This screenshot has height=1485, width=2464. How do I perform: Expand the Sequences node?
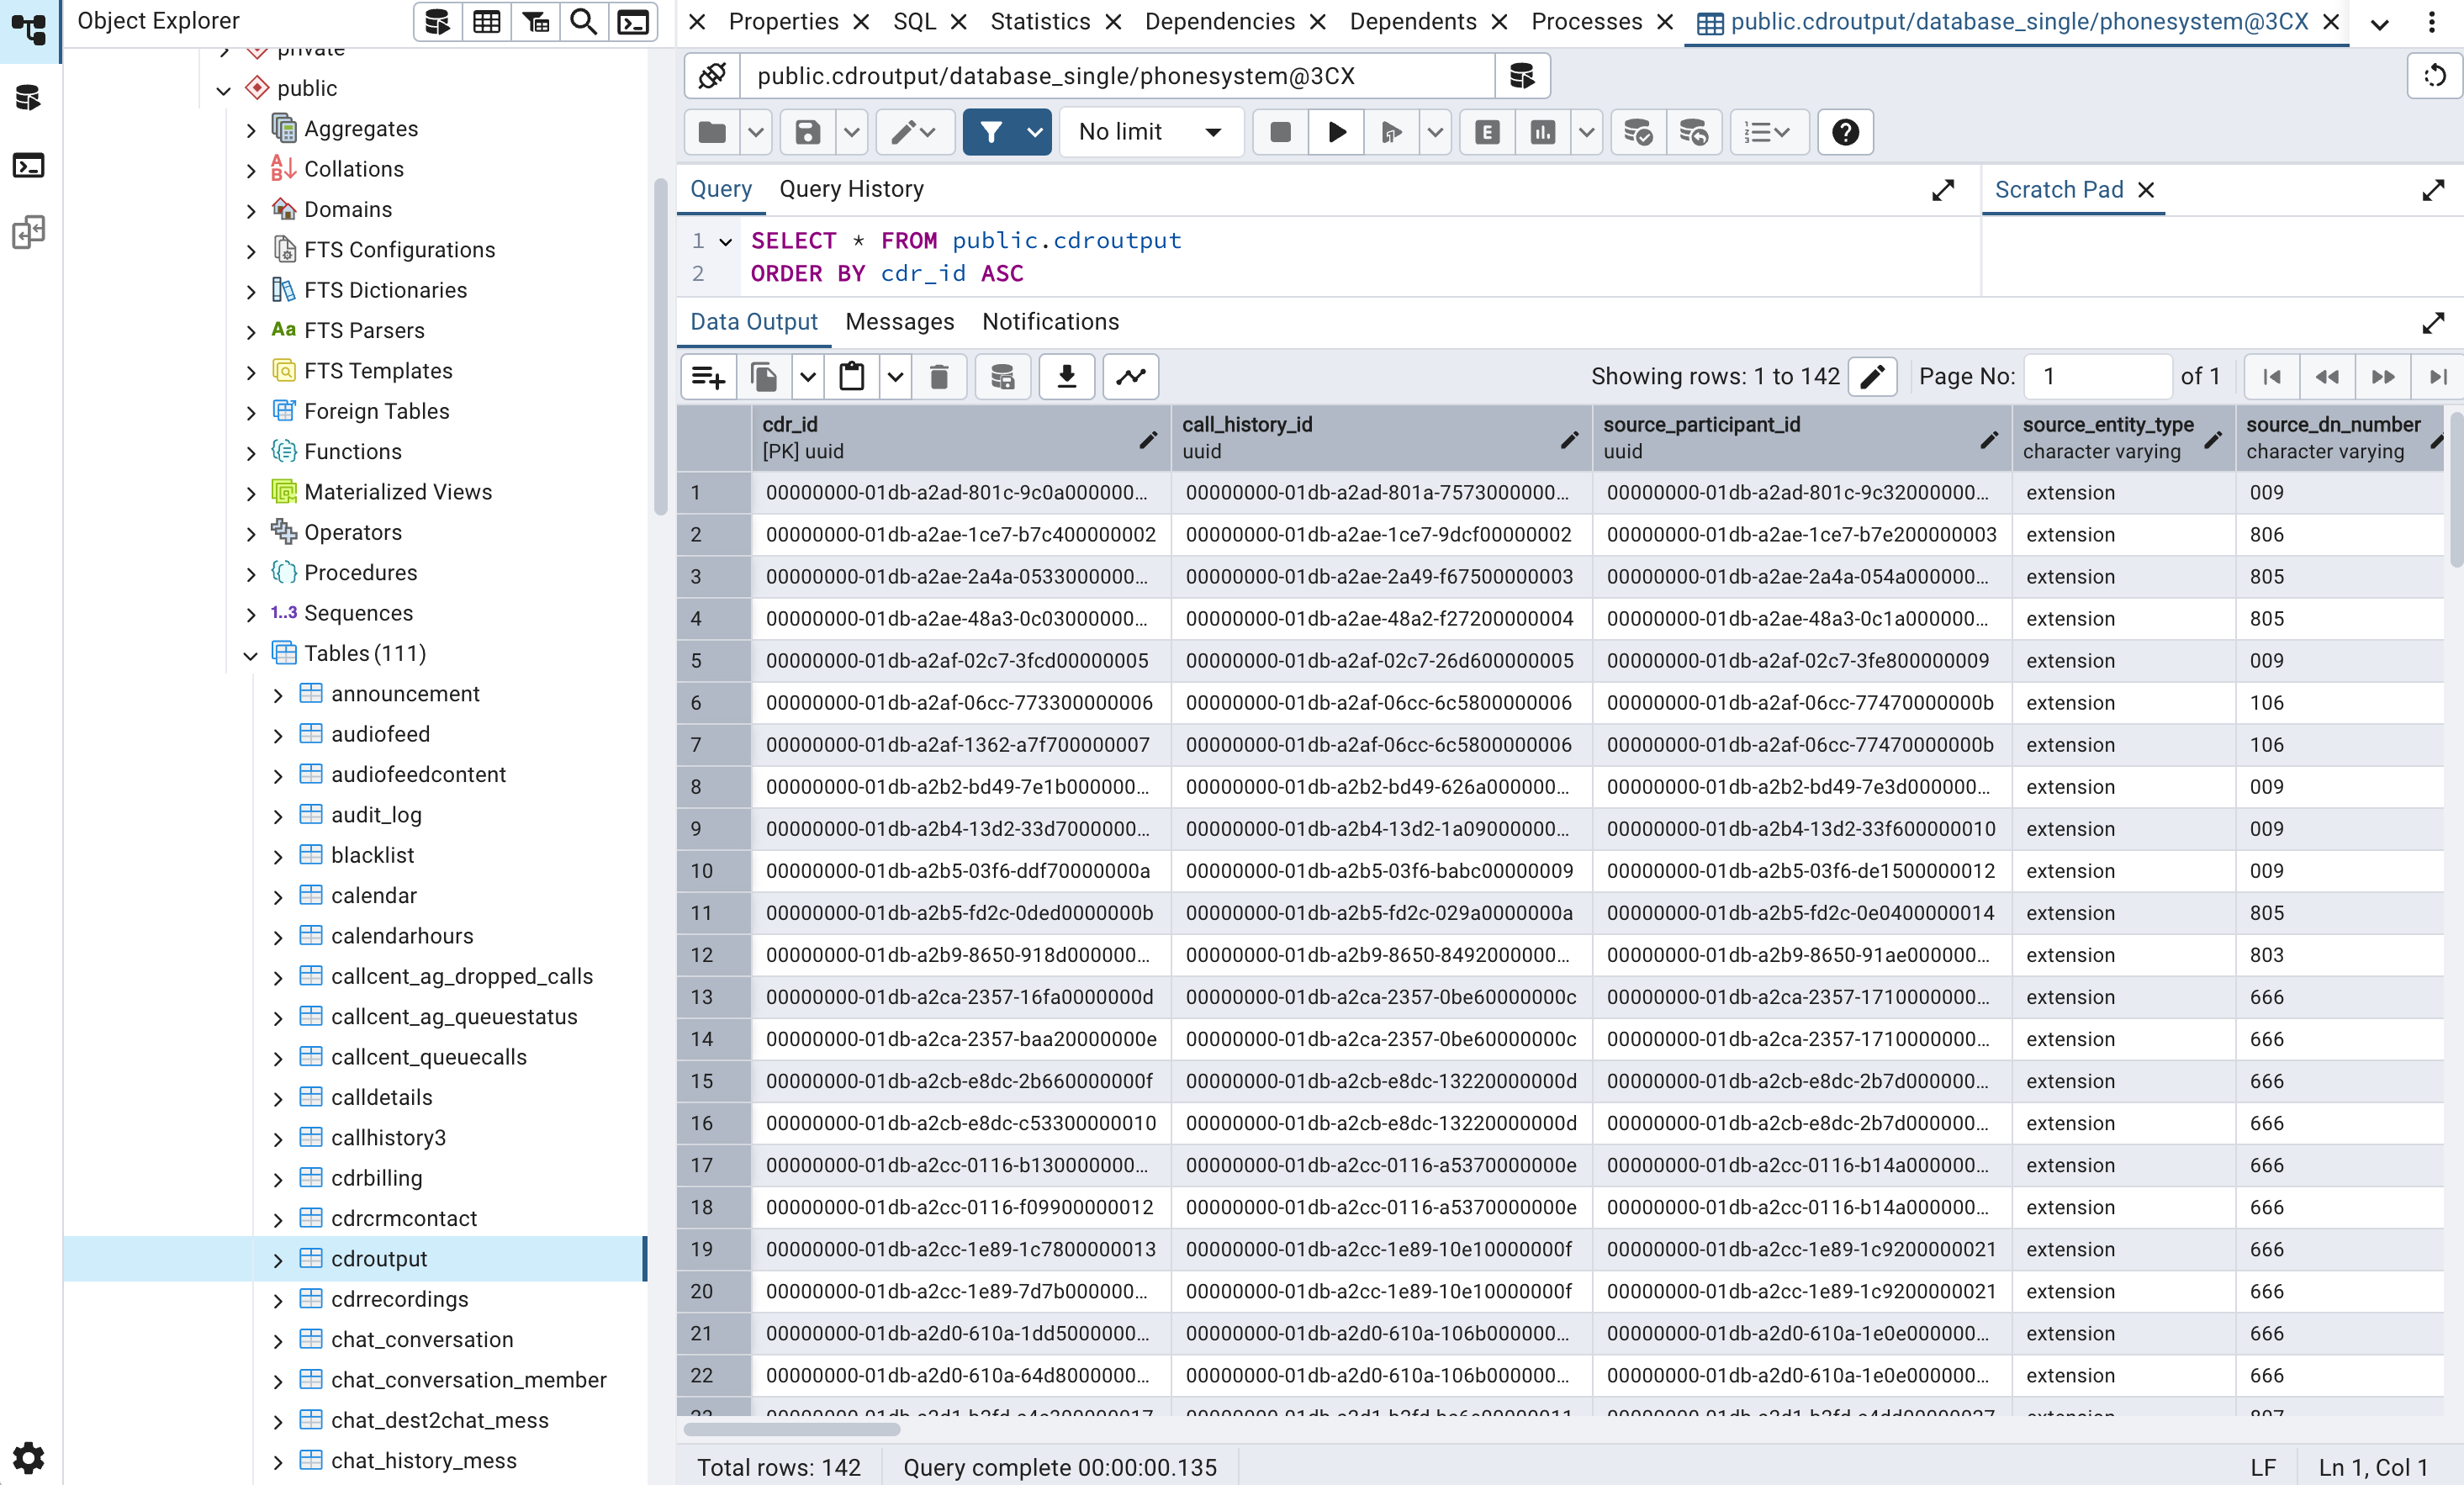251,614
